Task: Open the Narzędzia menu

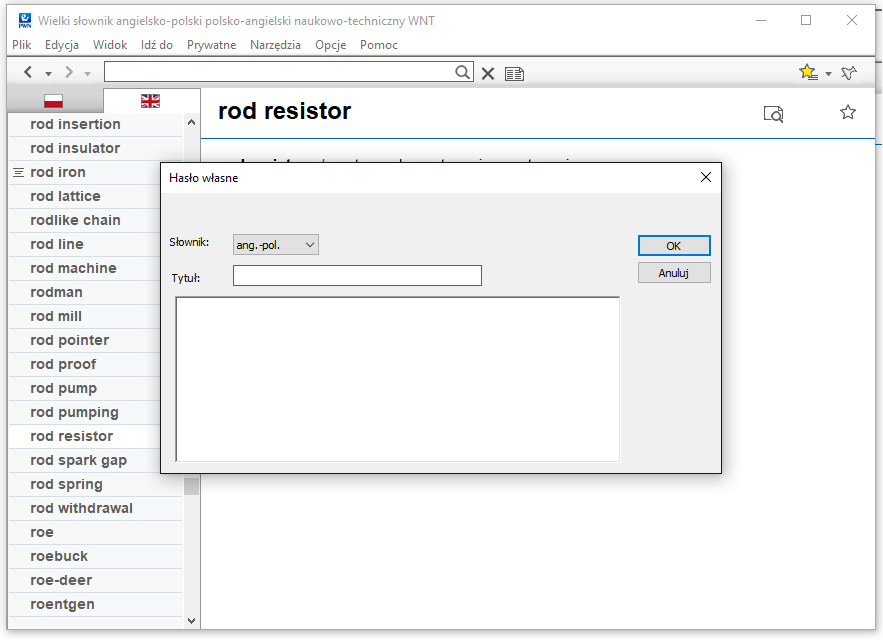Action: click(x=275, y=45)
